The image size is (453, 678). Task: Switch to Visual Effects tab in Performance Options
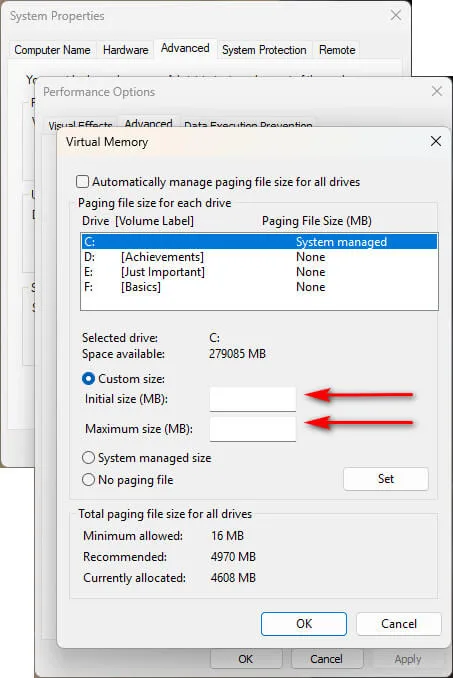80,125
